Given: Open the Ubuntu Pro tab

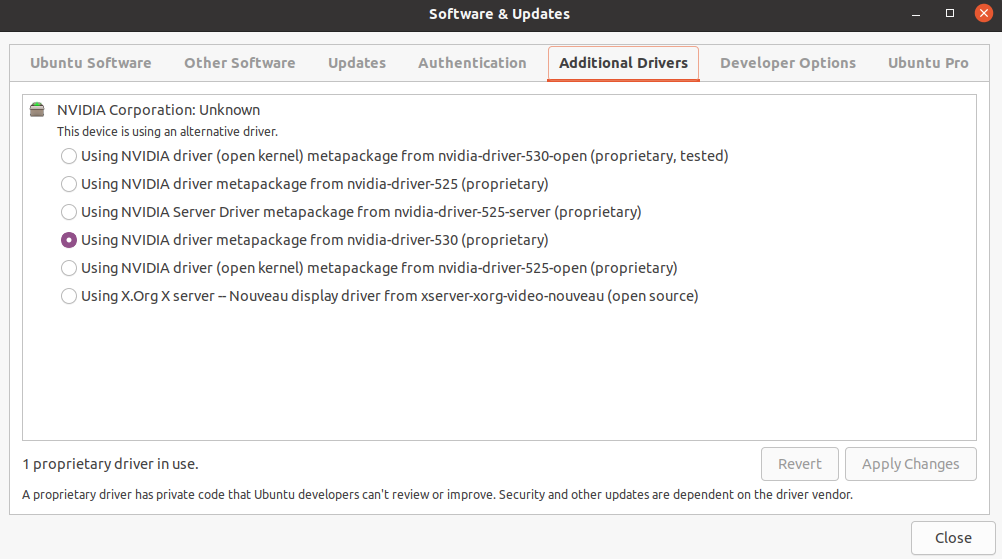Looking at the screenshot, I should (x=928, y=63).
